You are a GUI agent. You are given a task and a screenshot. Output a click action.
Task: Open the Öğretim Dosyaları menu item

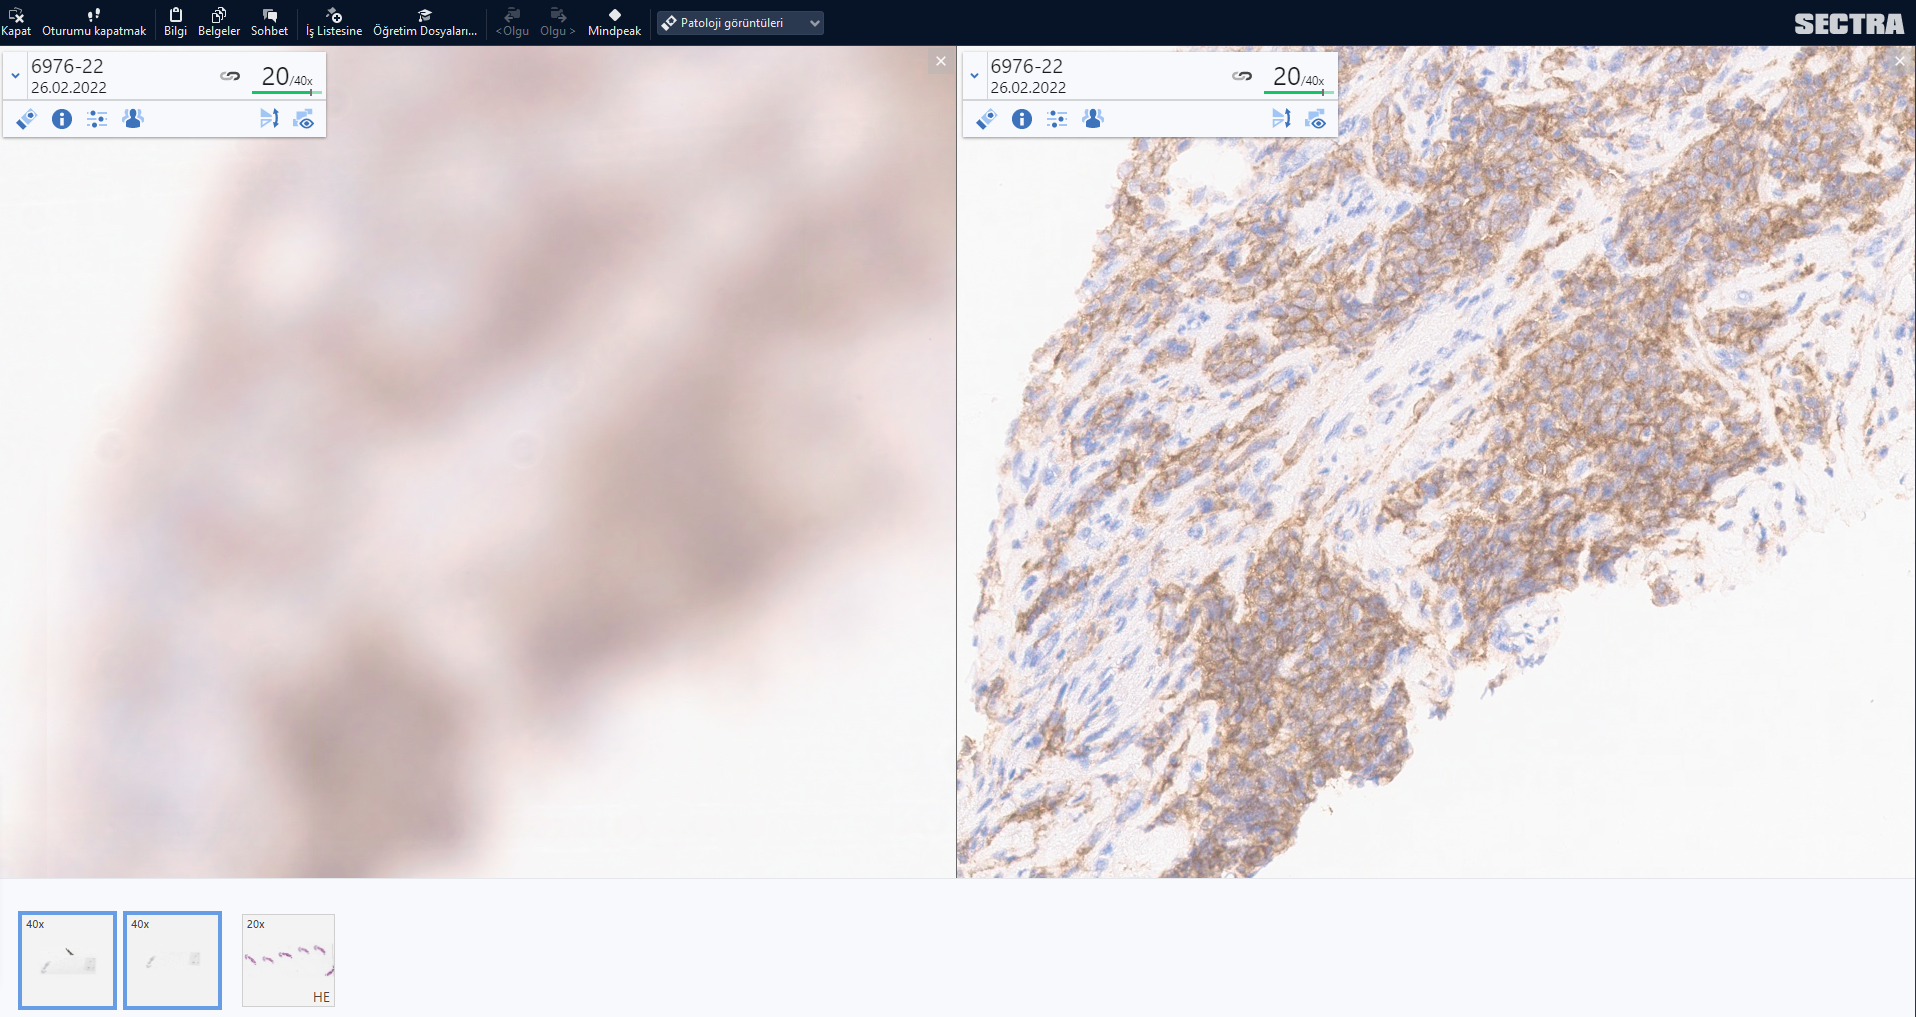pyautogui.click(x=424, y=21)
